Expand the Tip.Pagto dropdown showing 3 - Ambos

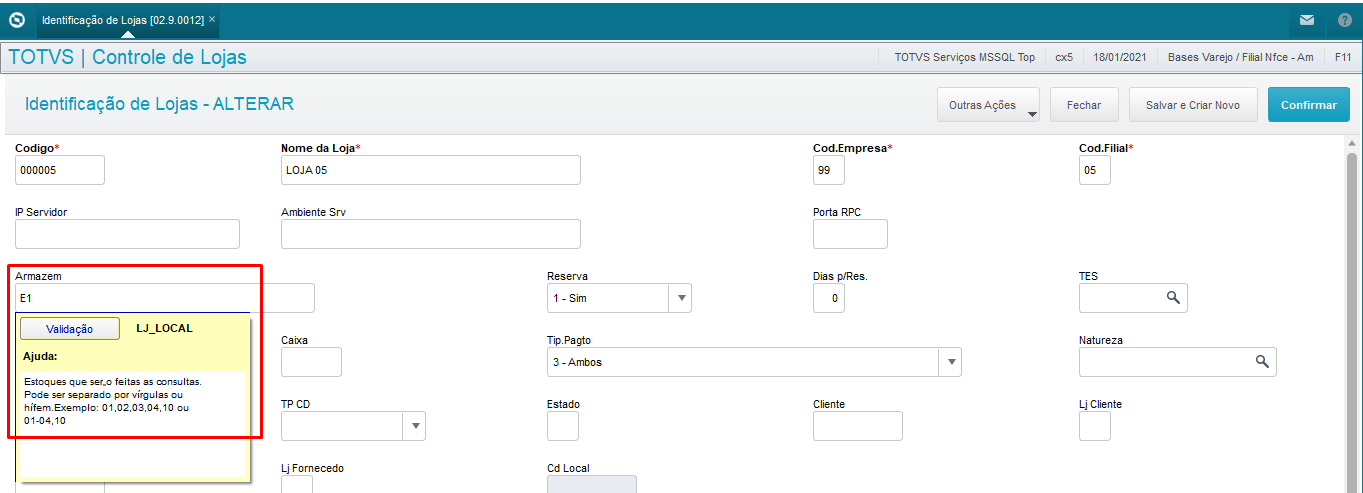949,362
